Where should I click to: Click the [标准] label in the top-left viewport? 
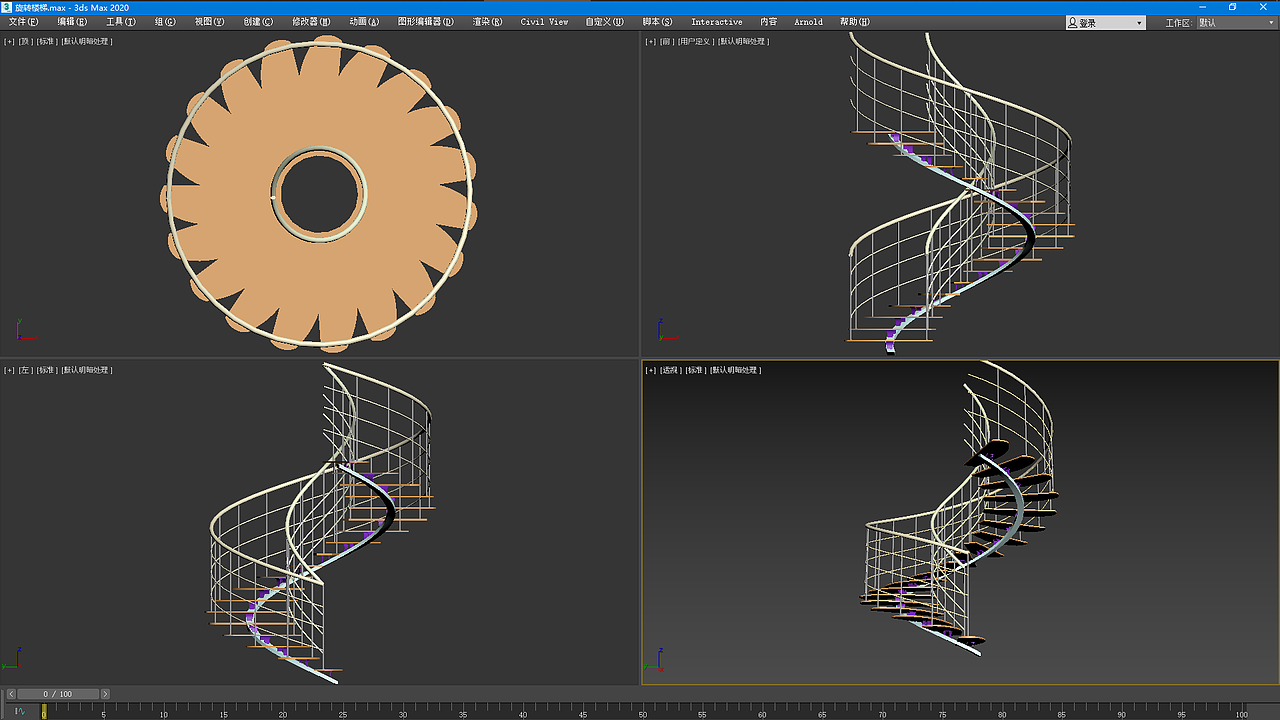[47, 41]
